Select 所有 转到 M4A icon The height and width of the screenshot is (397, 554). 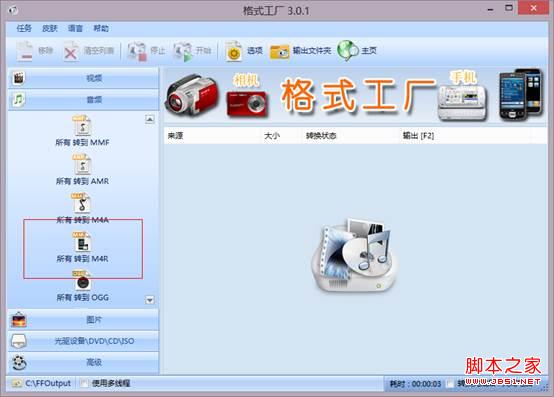point(82,202)
